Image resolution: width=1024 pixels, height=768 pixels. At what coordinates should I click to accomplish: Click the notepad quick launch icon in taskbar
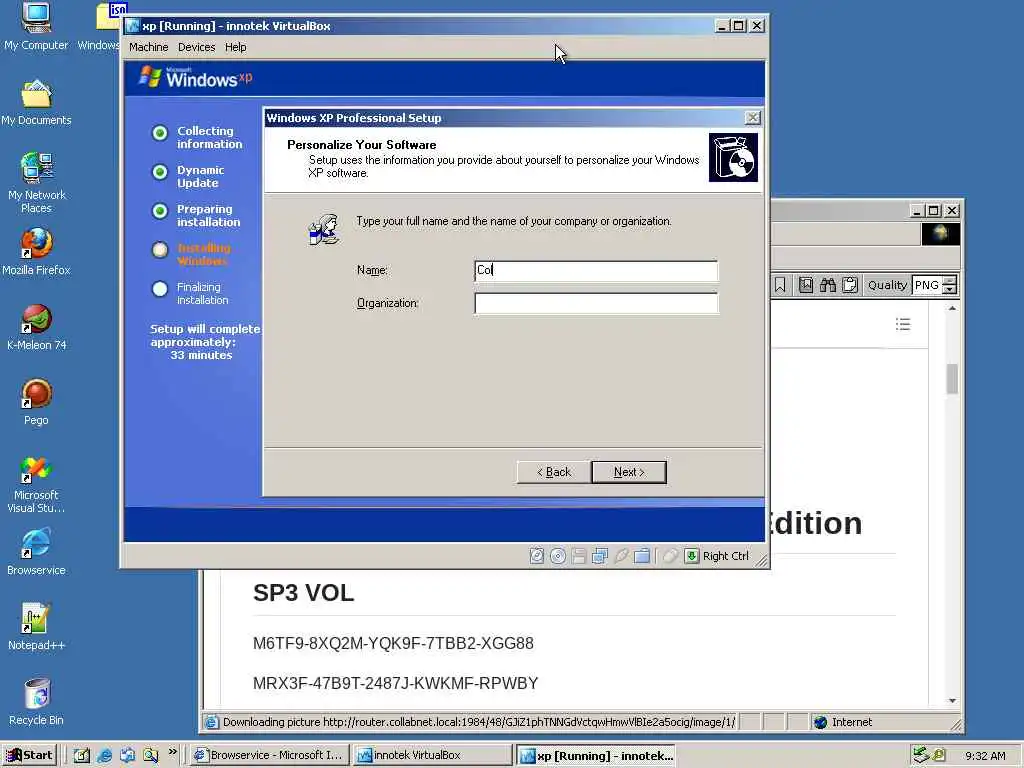[81, 755]
